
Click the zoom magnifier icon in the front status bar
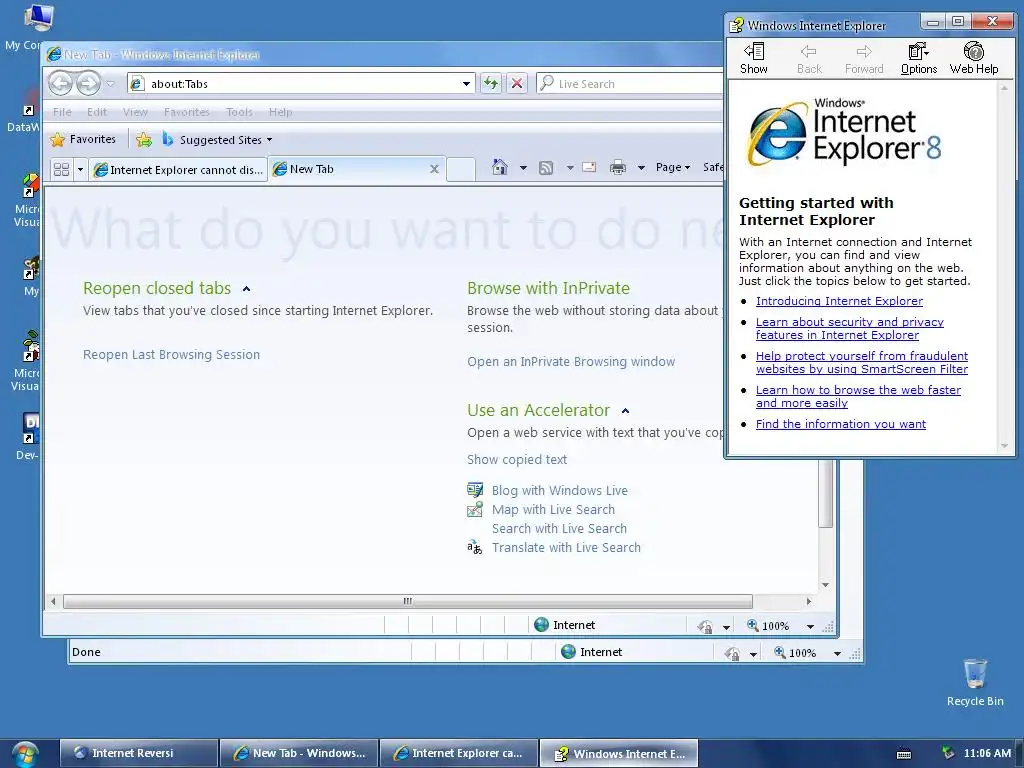pyautogui.click(x=752, y=625)
